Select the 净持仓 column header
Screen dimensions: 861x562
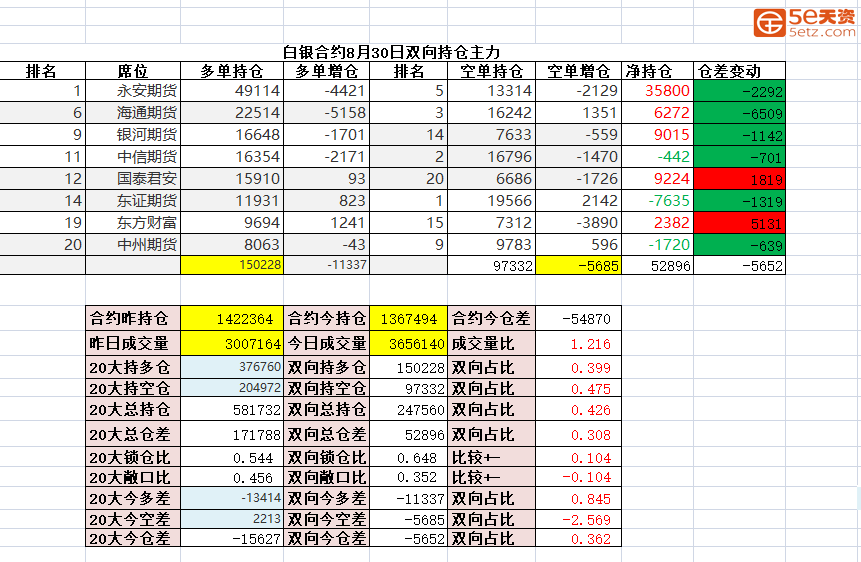657,71
